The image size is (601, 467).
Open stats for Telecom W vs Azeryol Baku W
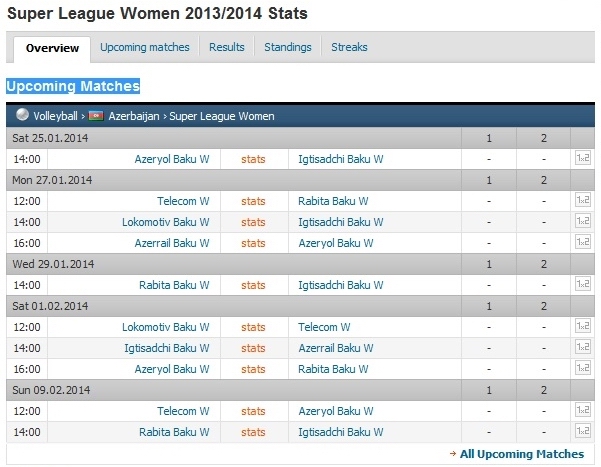[x=253, y=411]
